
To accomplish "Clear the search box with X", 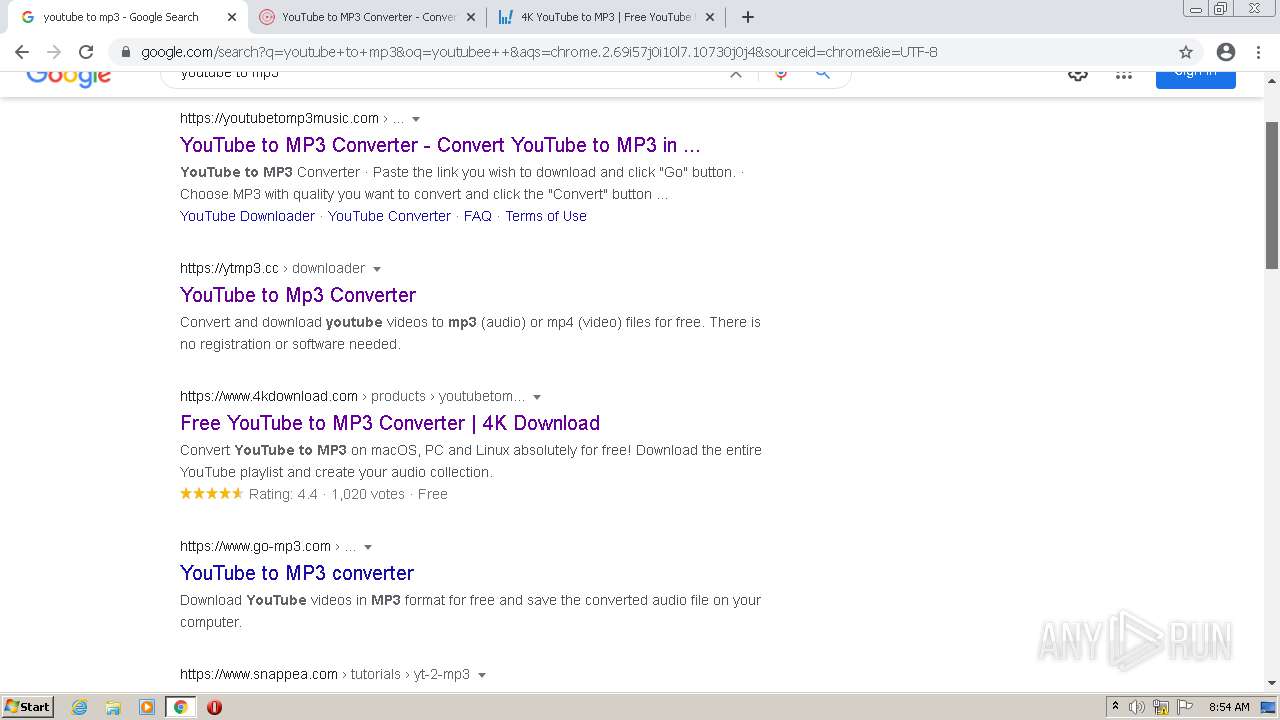I will click(736, 74).
